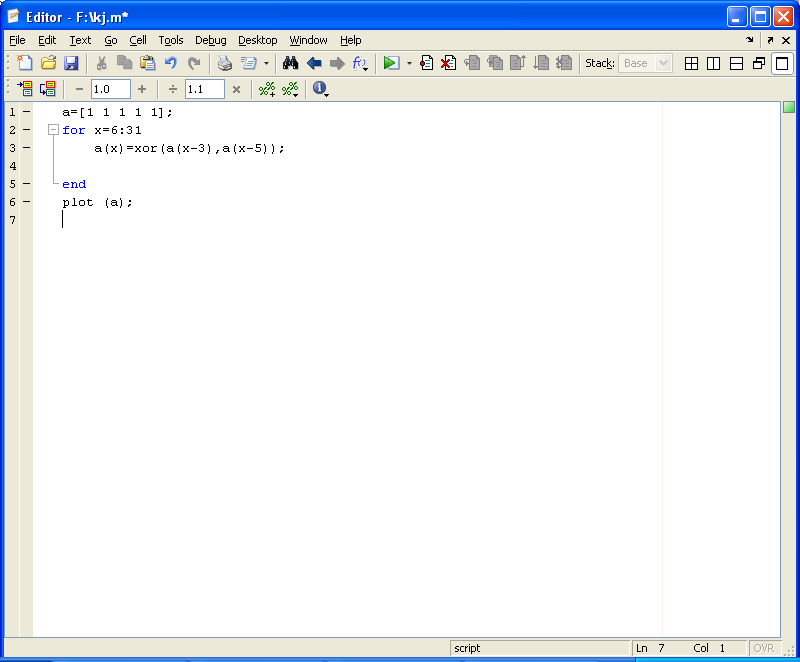Click the 1.1 multiplier input field
The height and width of the screenshot is (662, 800).
click(205, 89)
